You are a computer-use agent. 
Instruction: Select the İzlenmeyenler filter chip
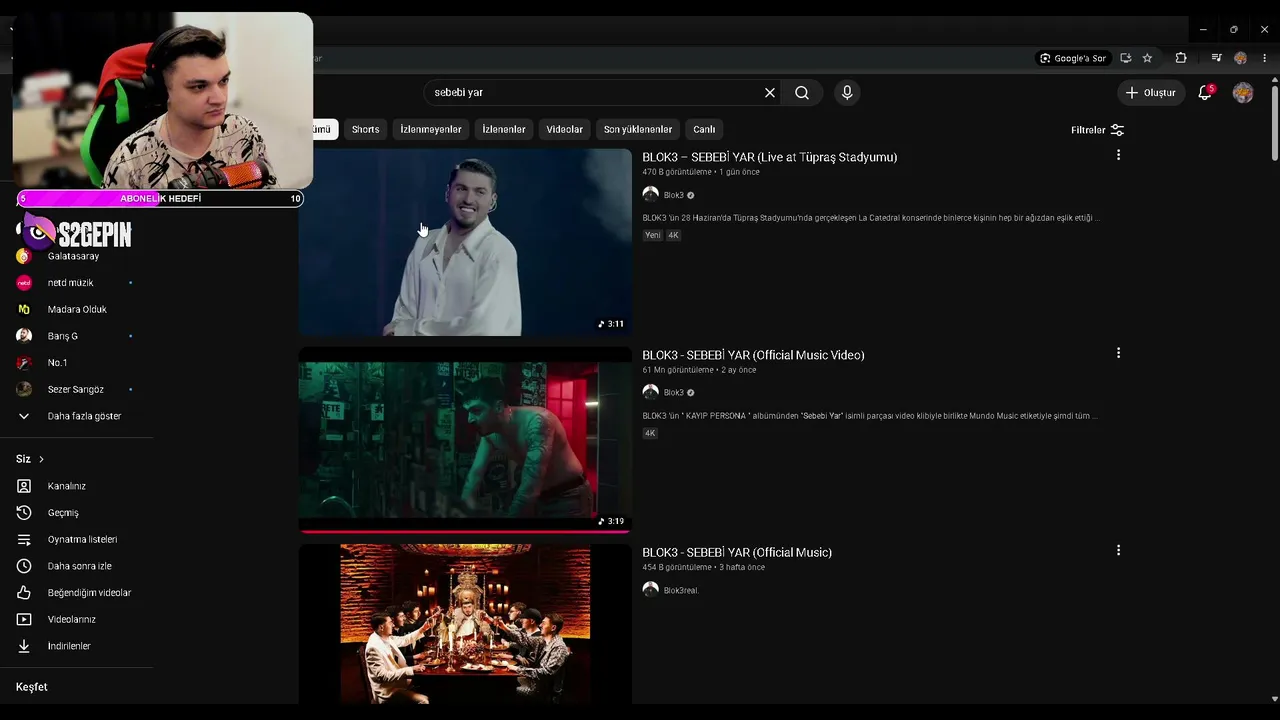431,129
